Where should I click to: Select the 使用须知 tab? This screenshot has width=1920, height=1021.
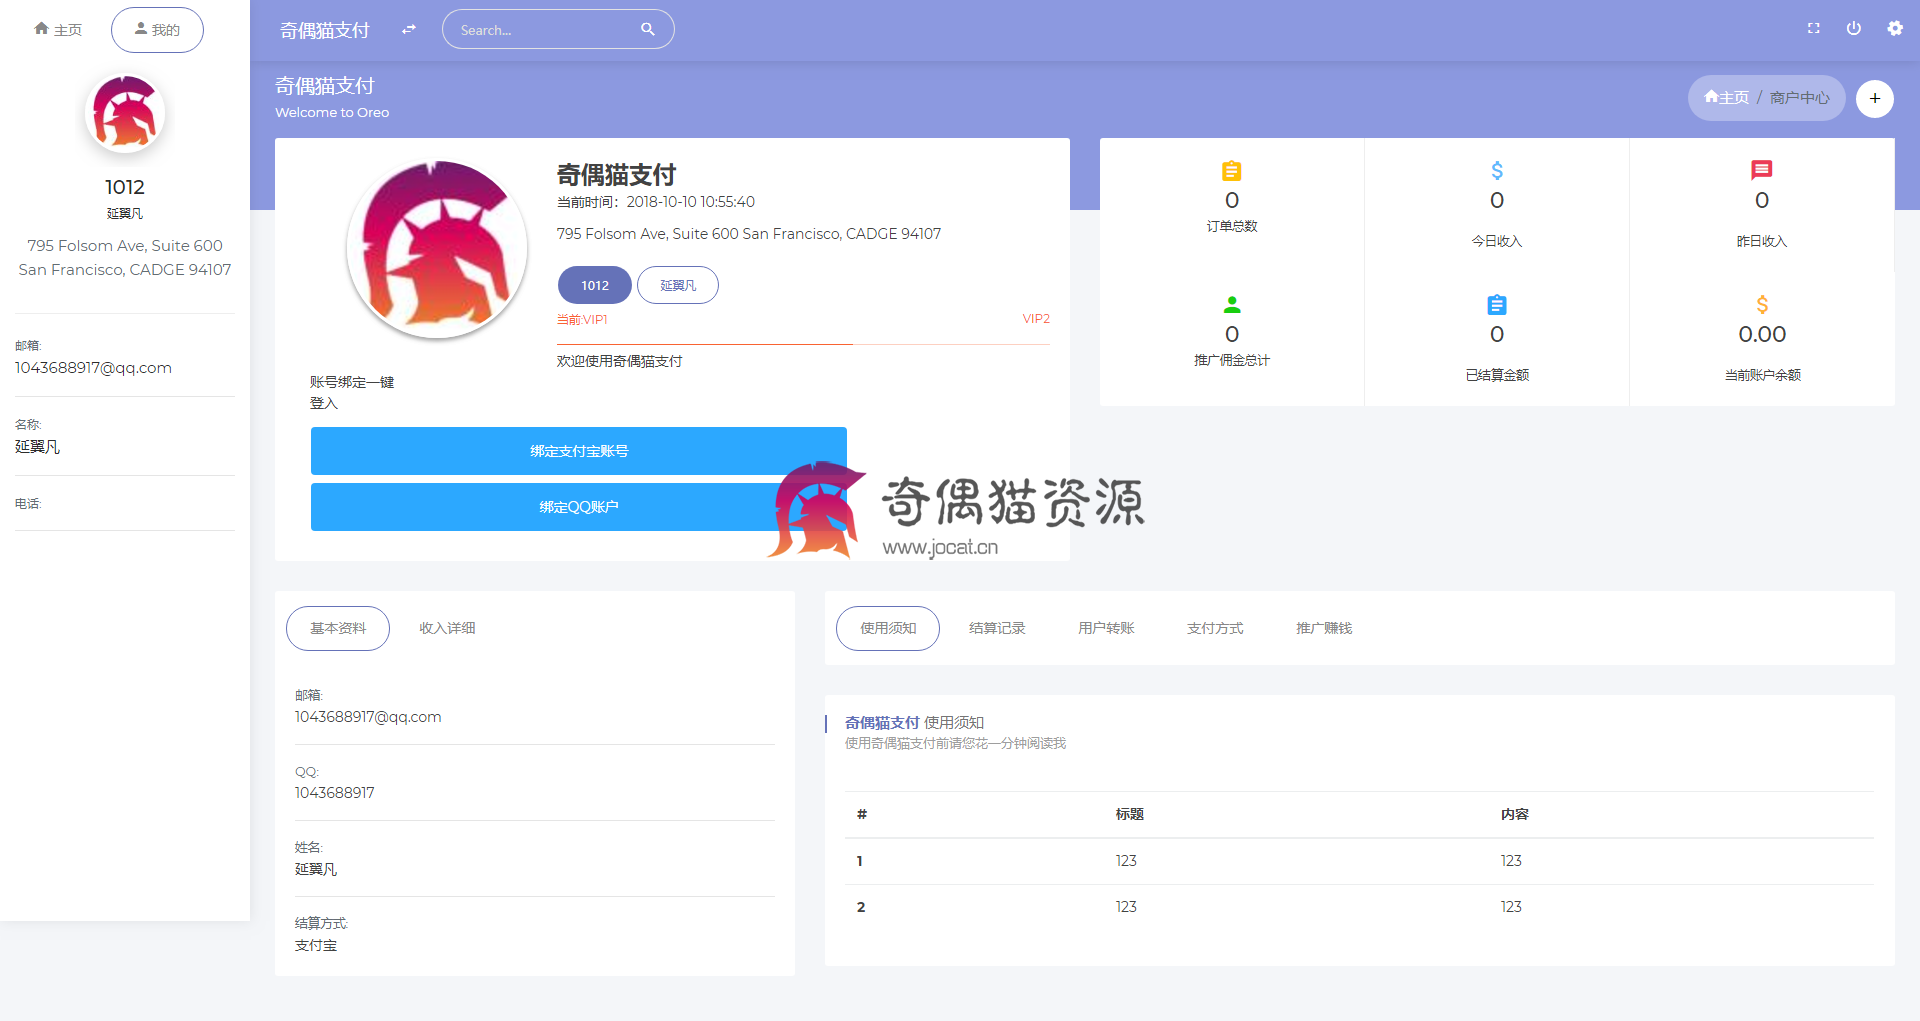(x=888, y=628)
